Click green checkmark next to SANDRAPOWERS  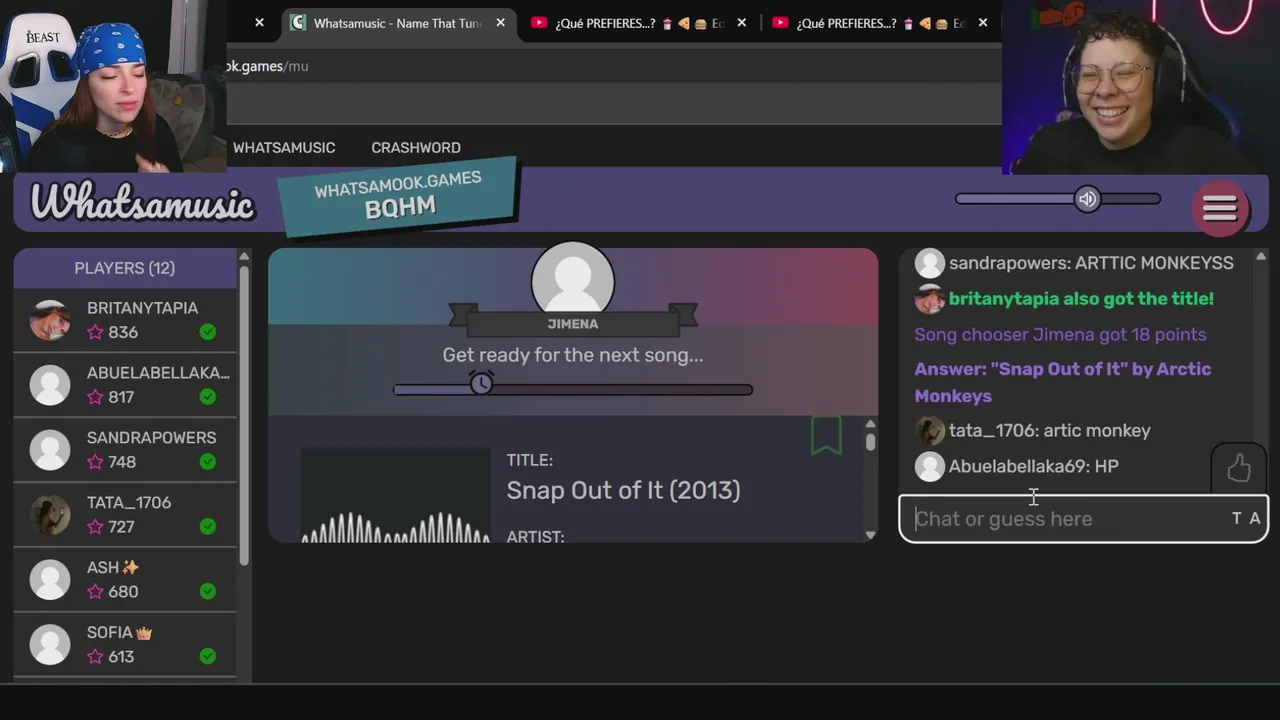pos(208,462)
